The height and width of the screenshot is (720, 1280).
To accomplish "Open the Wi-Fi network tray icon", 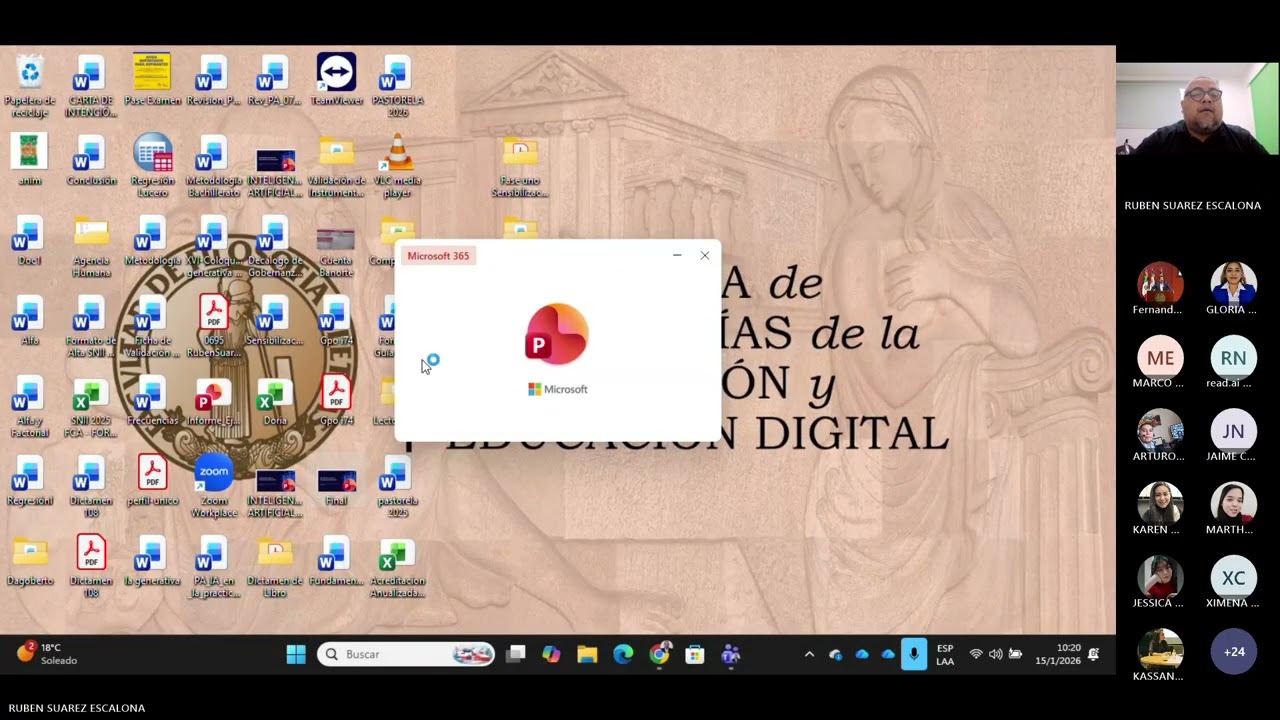I will (976, 654).
